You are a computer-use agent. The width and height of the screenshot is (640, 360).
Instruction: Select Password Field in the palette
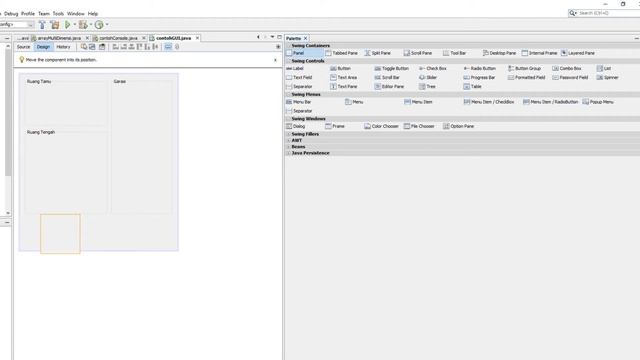[x=570, y=78]
